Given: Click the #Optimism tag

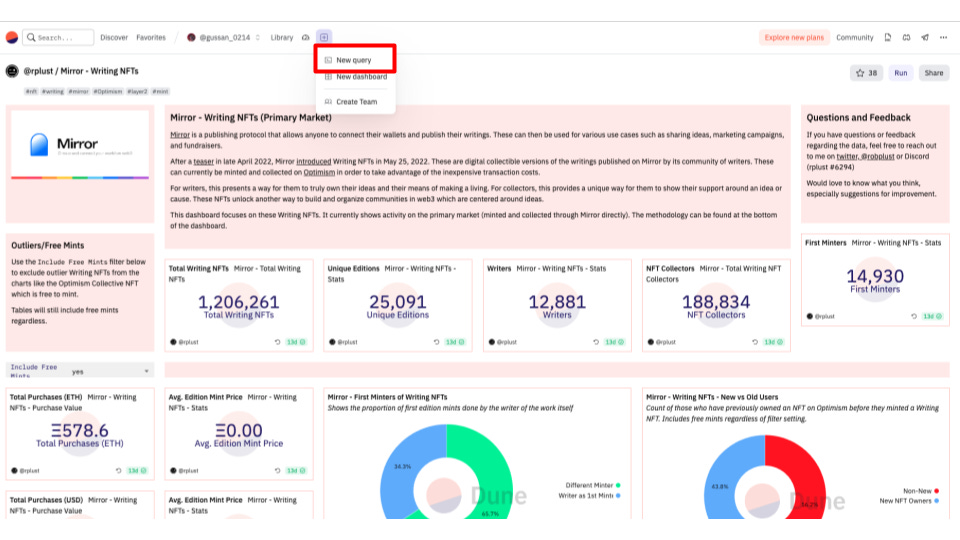Looking at the screenshot, I should pyautogui.click(x=108, y=91).
